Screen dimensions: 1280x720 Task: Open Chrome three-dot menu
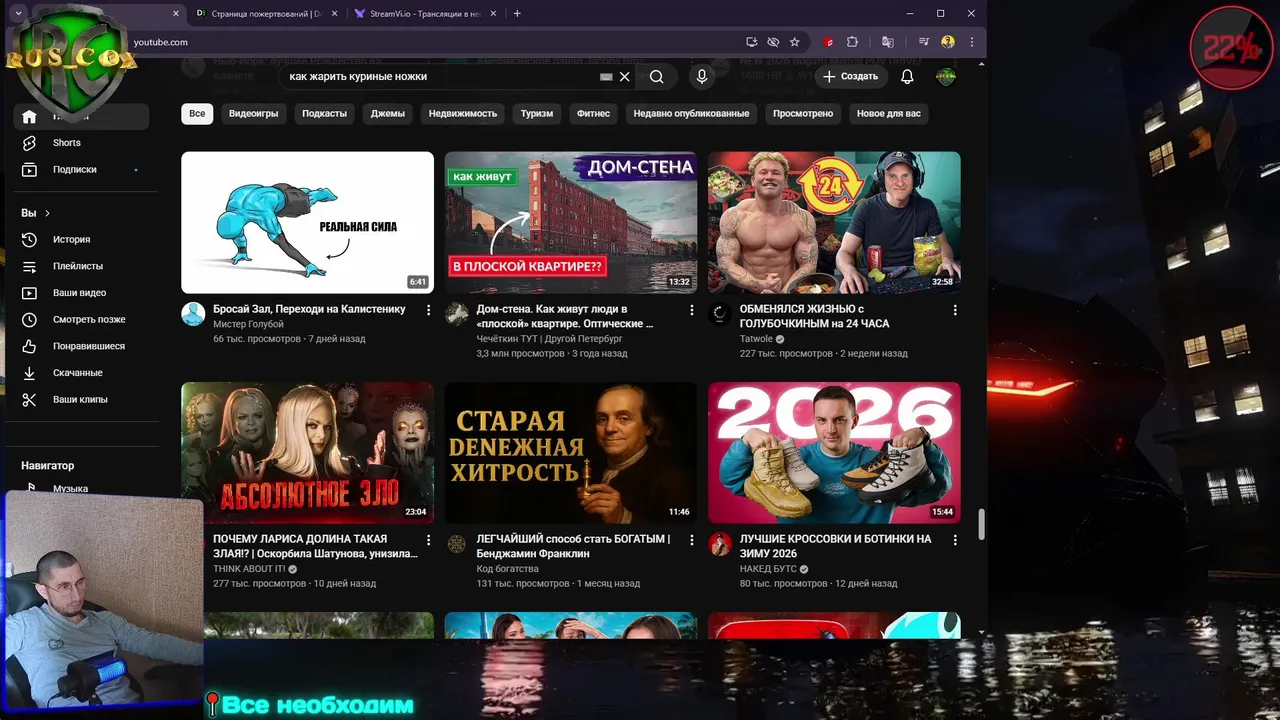click(971, 42)
